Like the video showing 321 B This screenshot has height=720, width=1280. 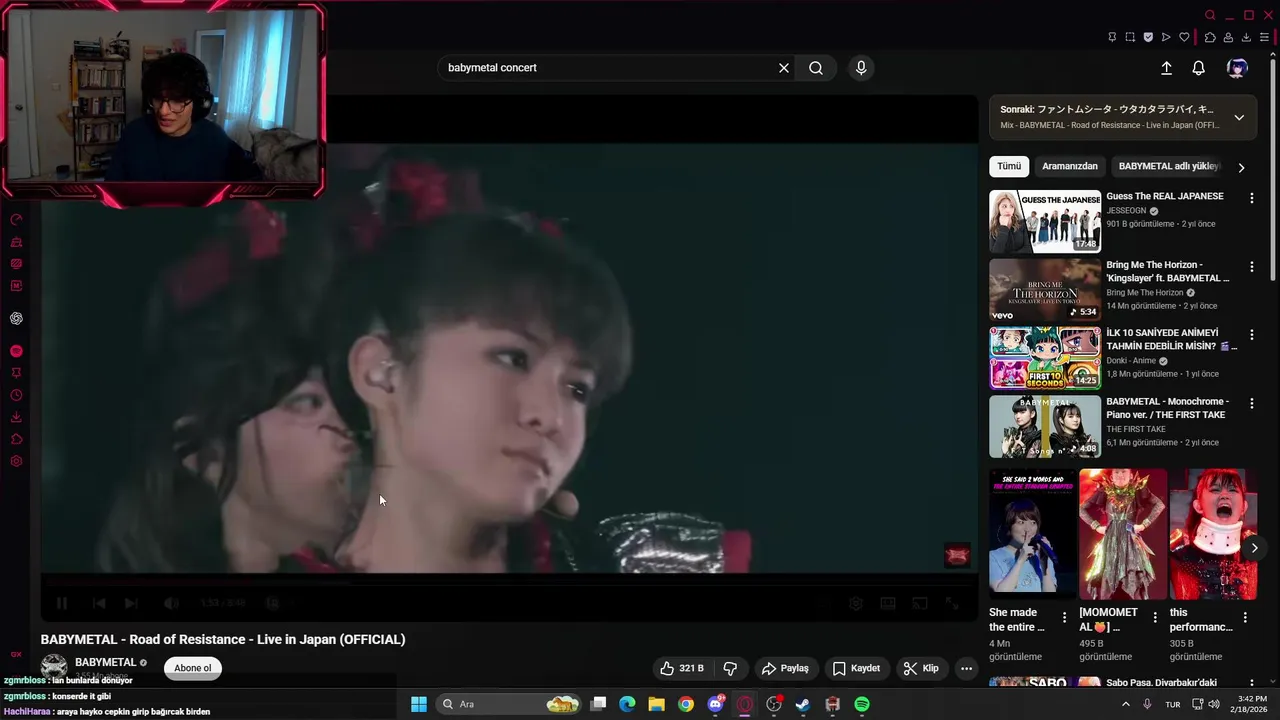[681, 668]
